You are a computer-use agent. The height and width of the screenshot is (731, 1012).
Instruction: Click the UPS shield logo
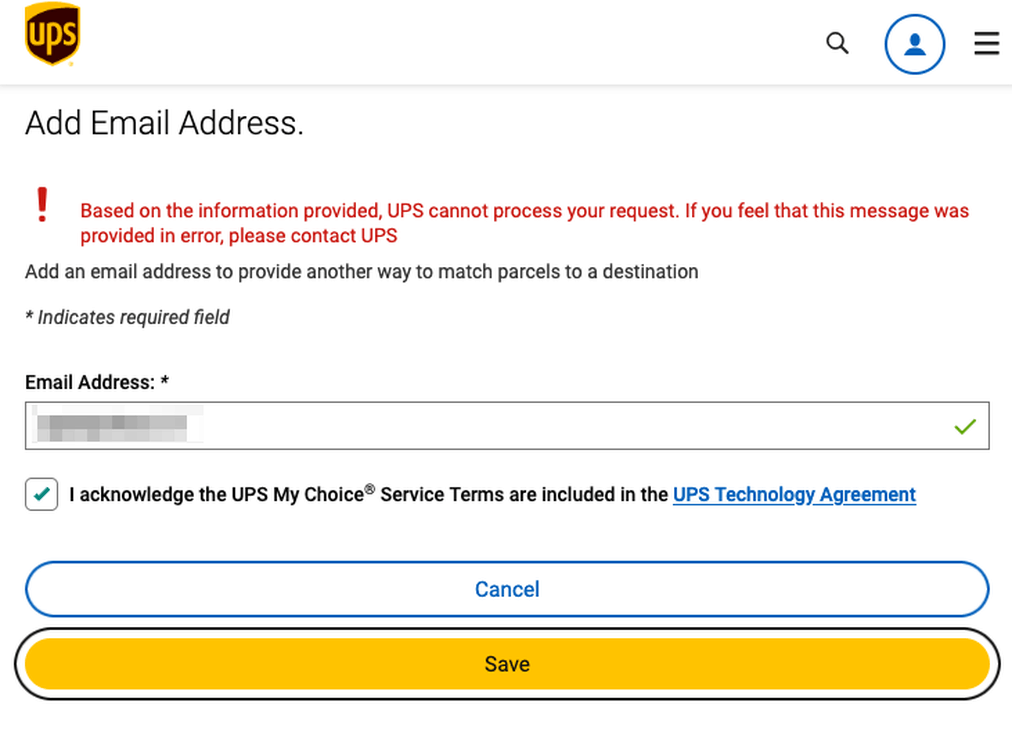(x=52, y=34)
